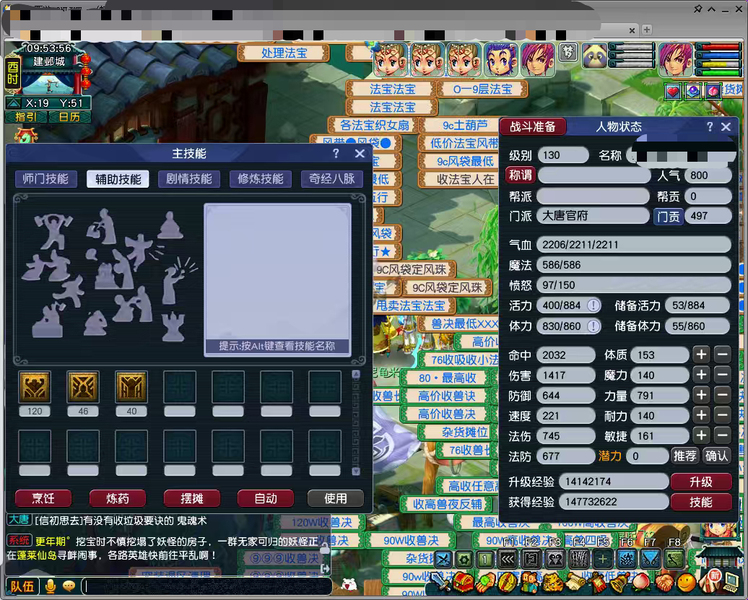Switch to the 奇经八脉 tab

(x=332, y=179)
